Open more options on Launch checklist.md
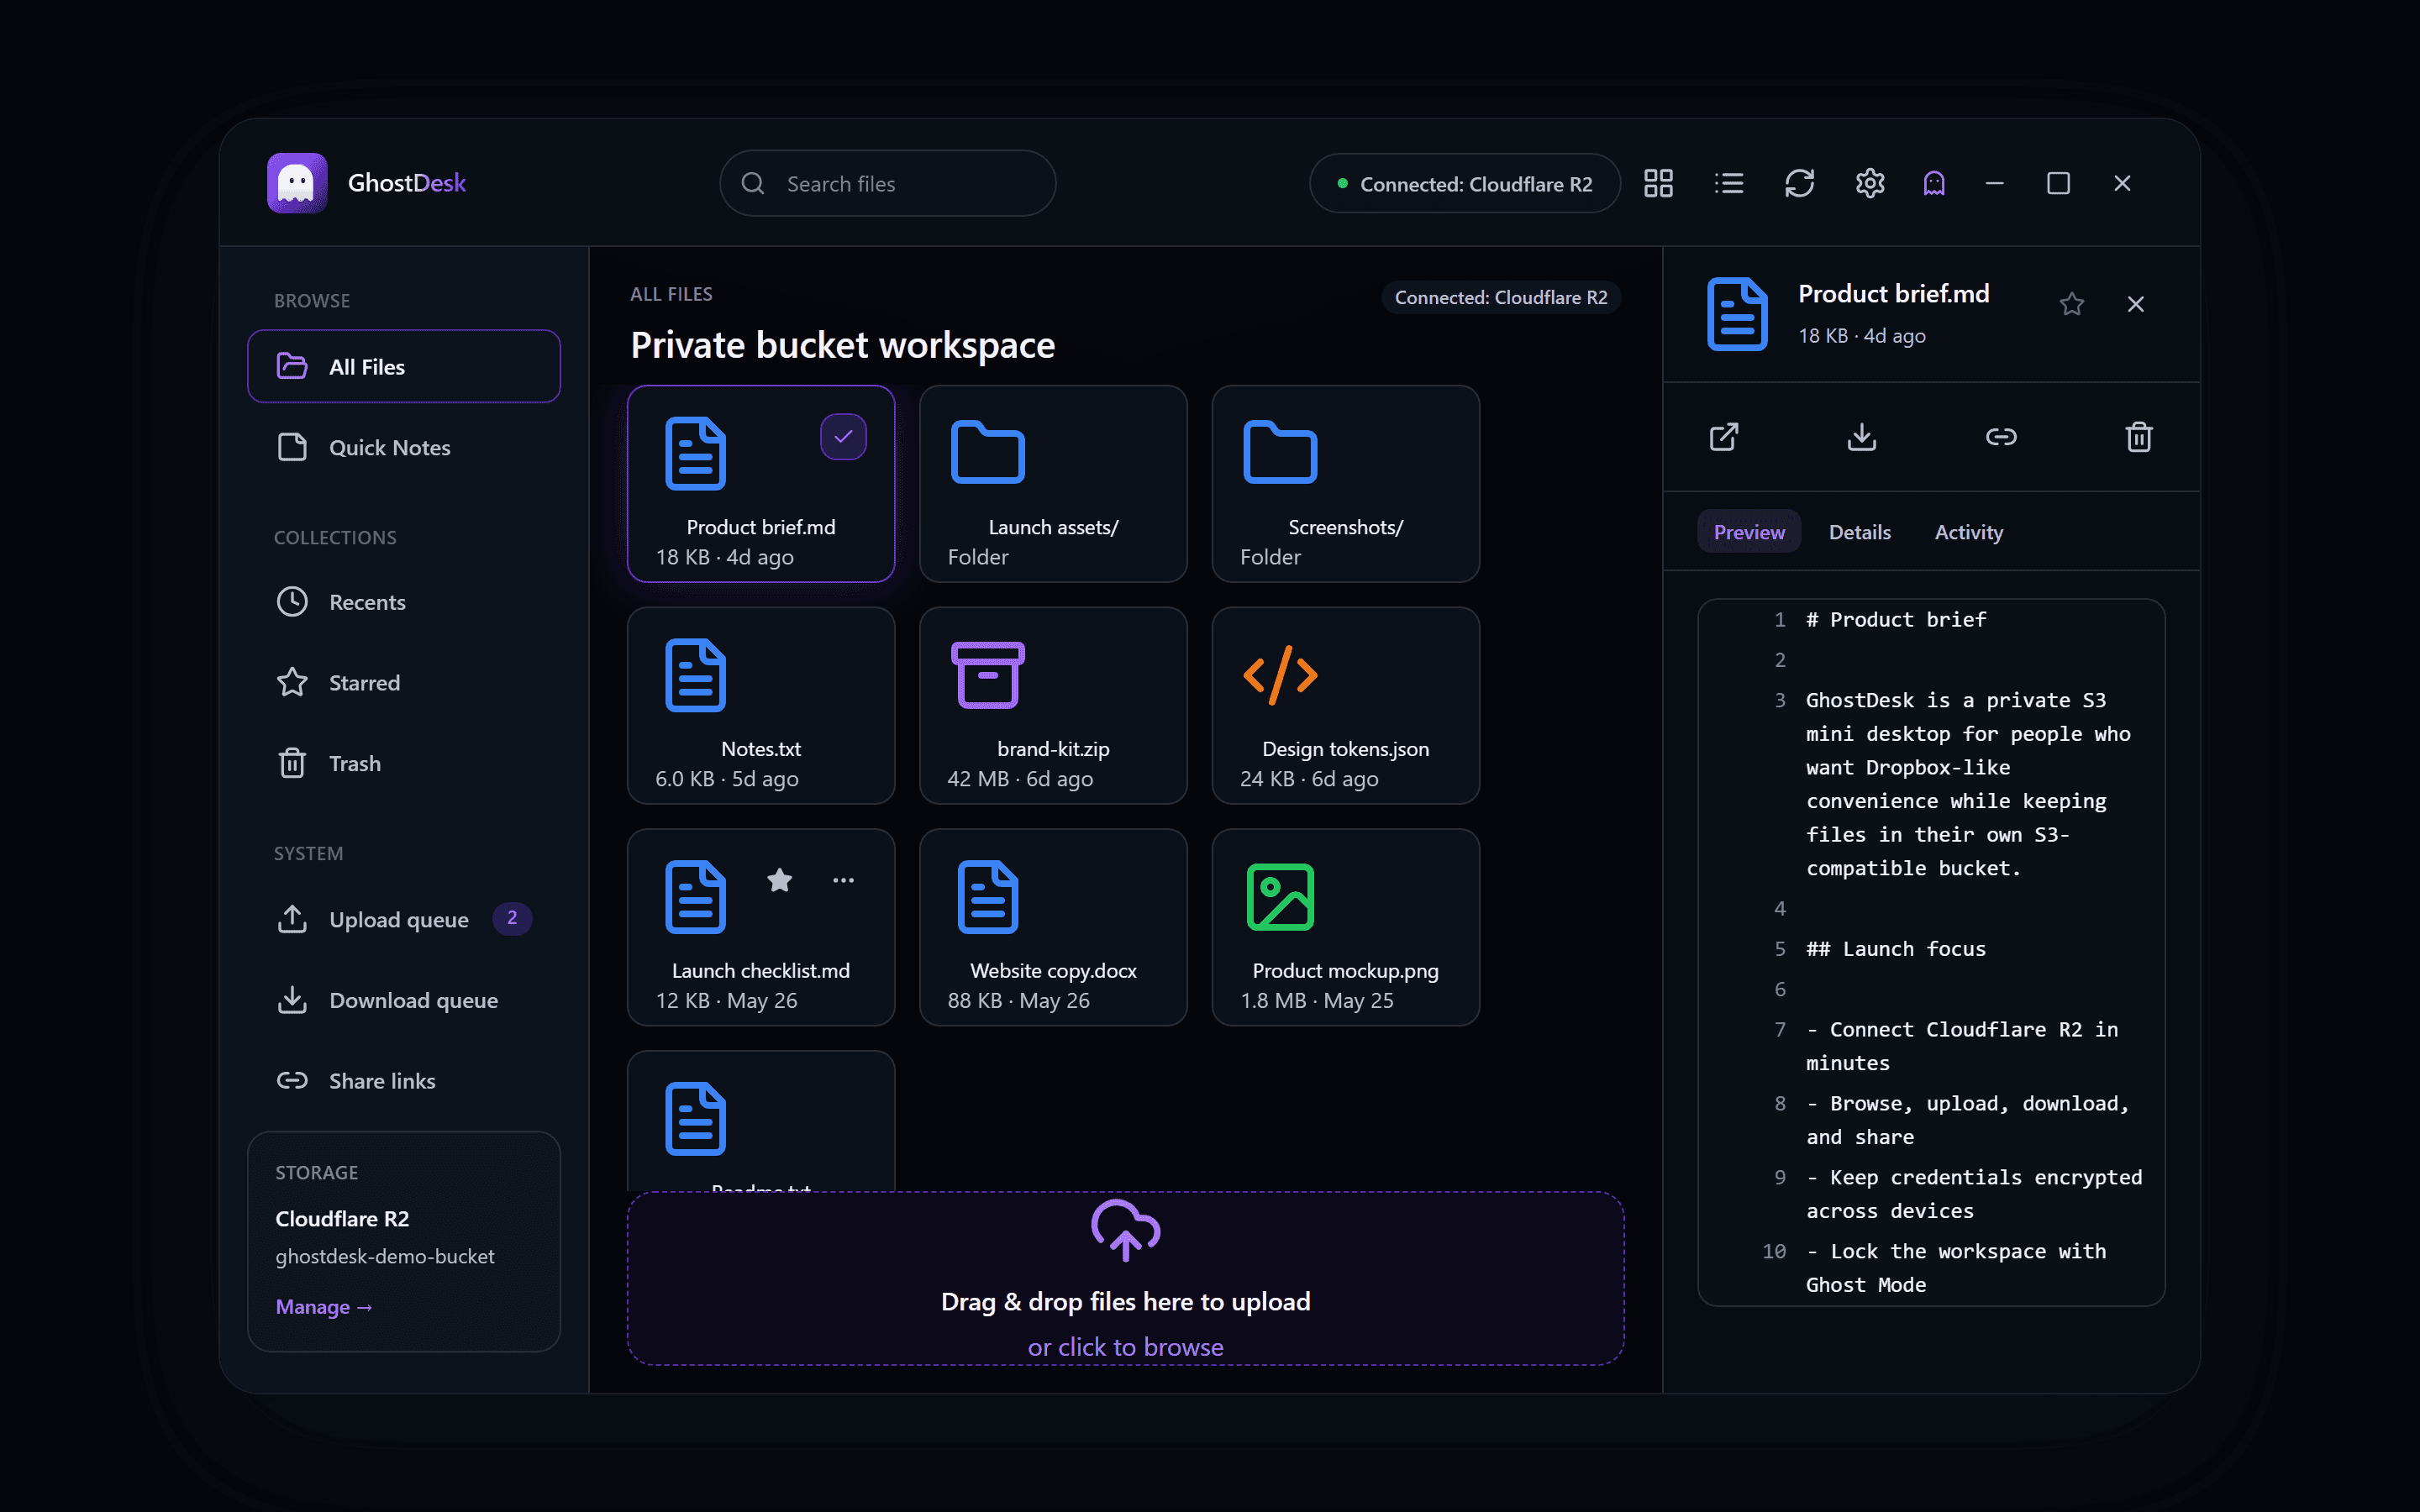Screen dimensions: 2420x1512 coord(844,880)
